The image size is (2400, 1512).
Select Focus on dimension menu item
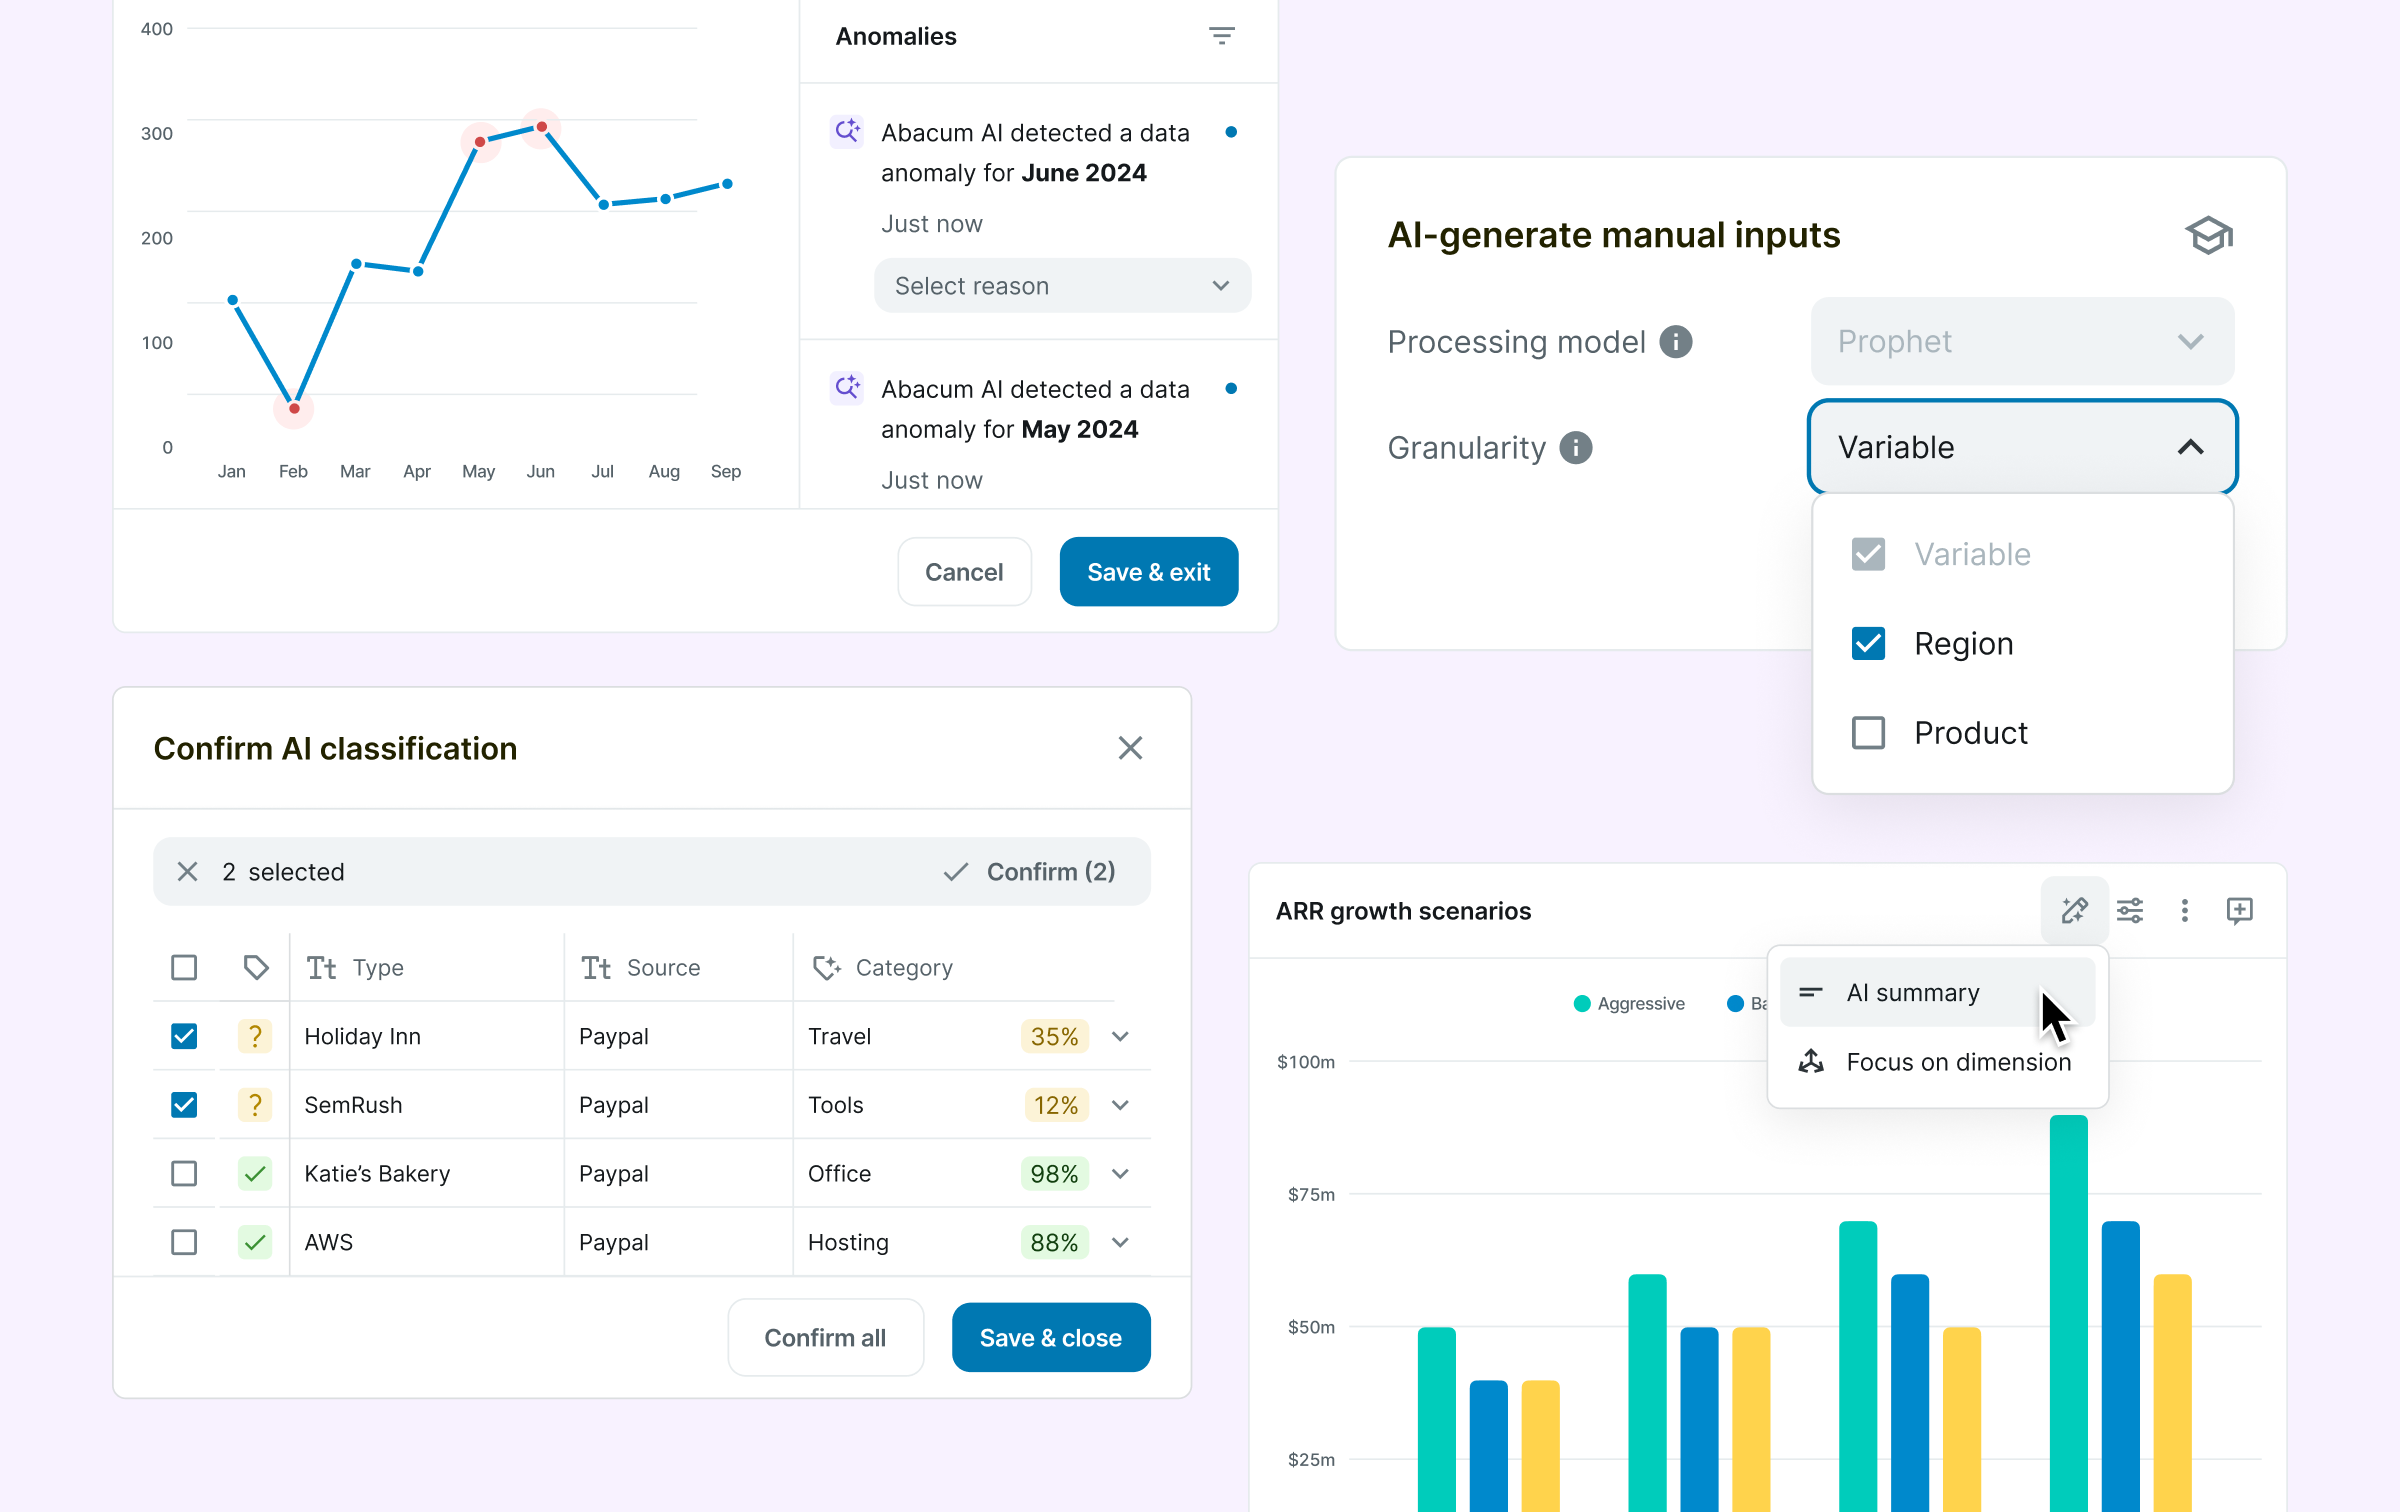point(1957,1062)
